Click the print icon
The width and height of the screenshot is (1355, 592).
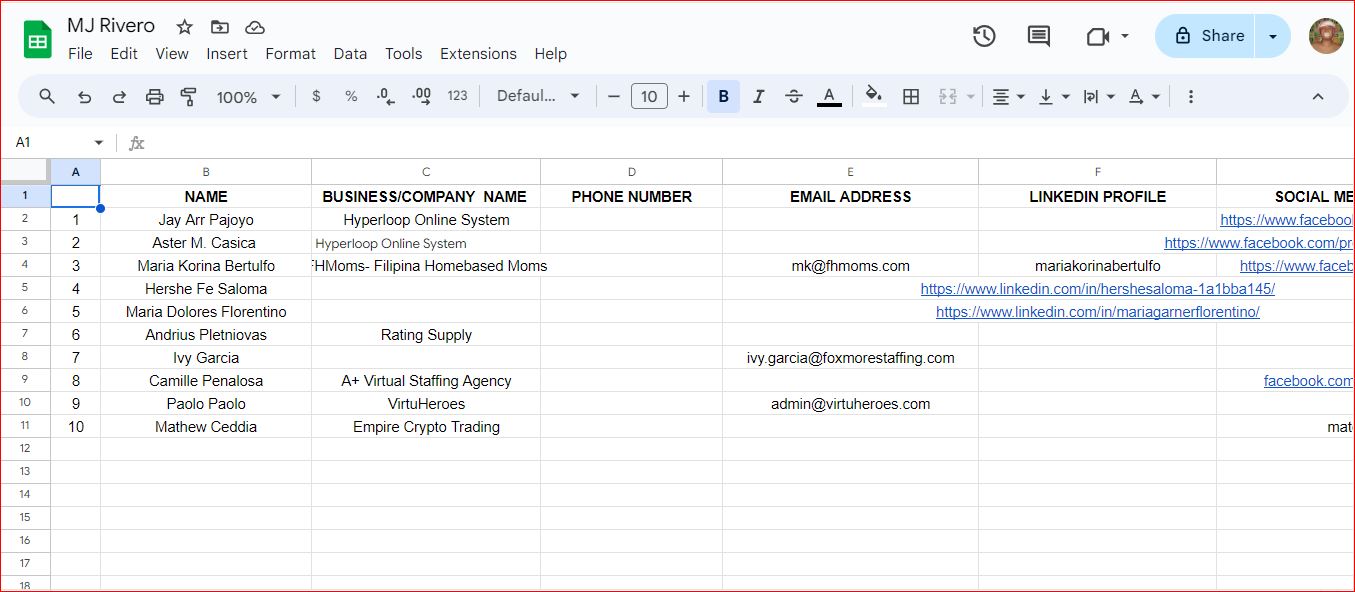coord(154,97)
